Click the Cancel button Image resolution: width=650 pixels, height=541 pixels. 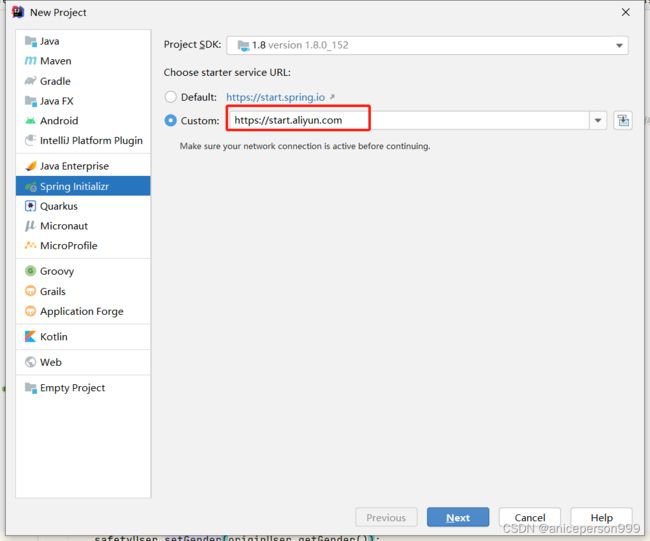pos(529,517)
